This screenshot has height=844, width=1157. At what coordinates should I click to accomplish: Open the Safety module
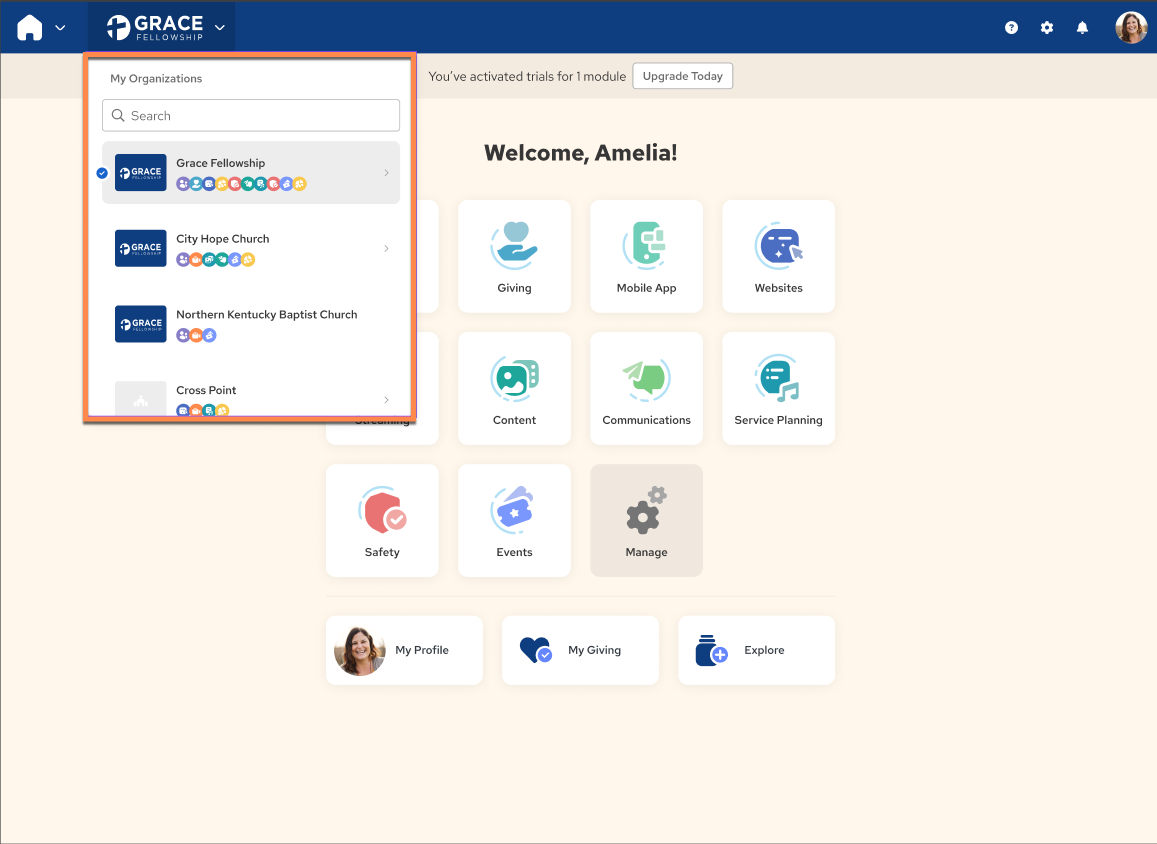click(x=382, y=520)
